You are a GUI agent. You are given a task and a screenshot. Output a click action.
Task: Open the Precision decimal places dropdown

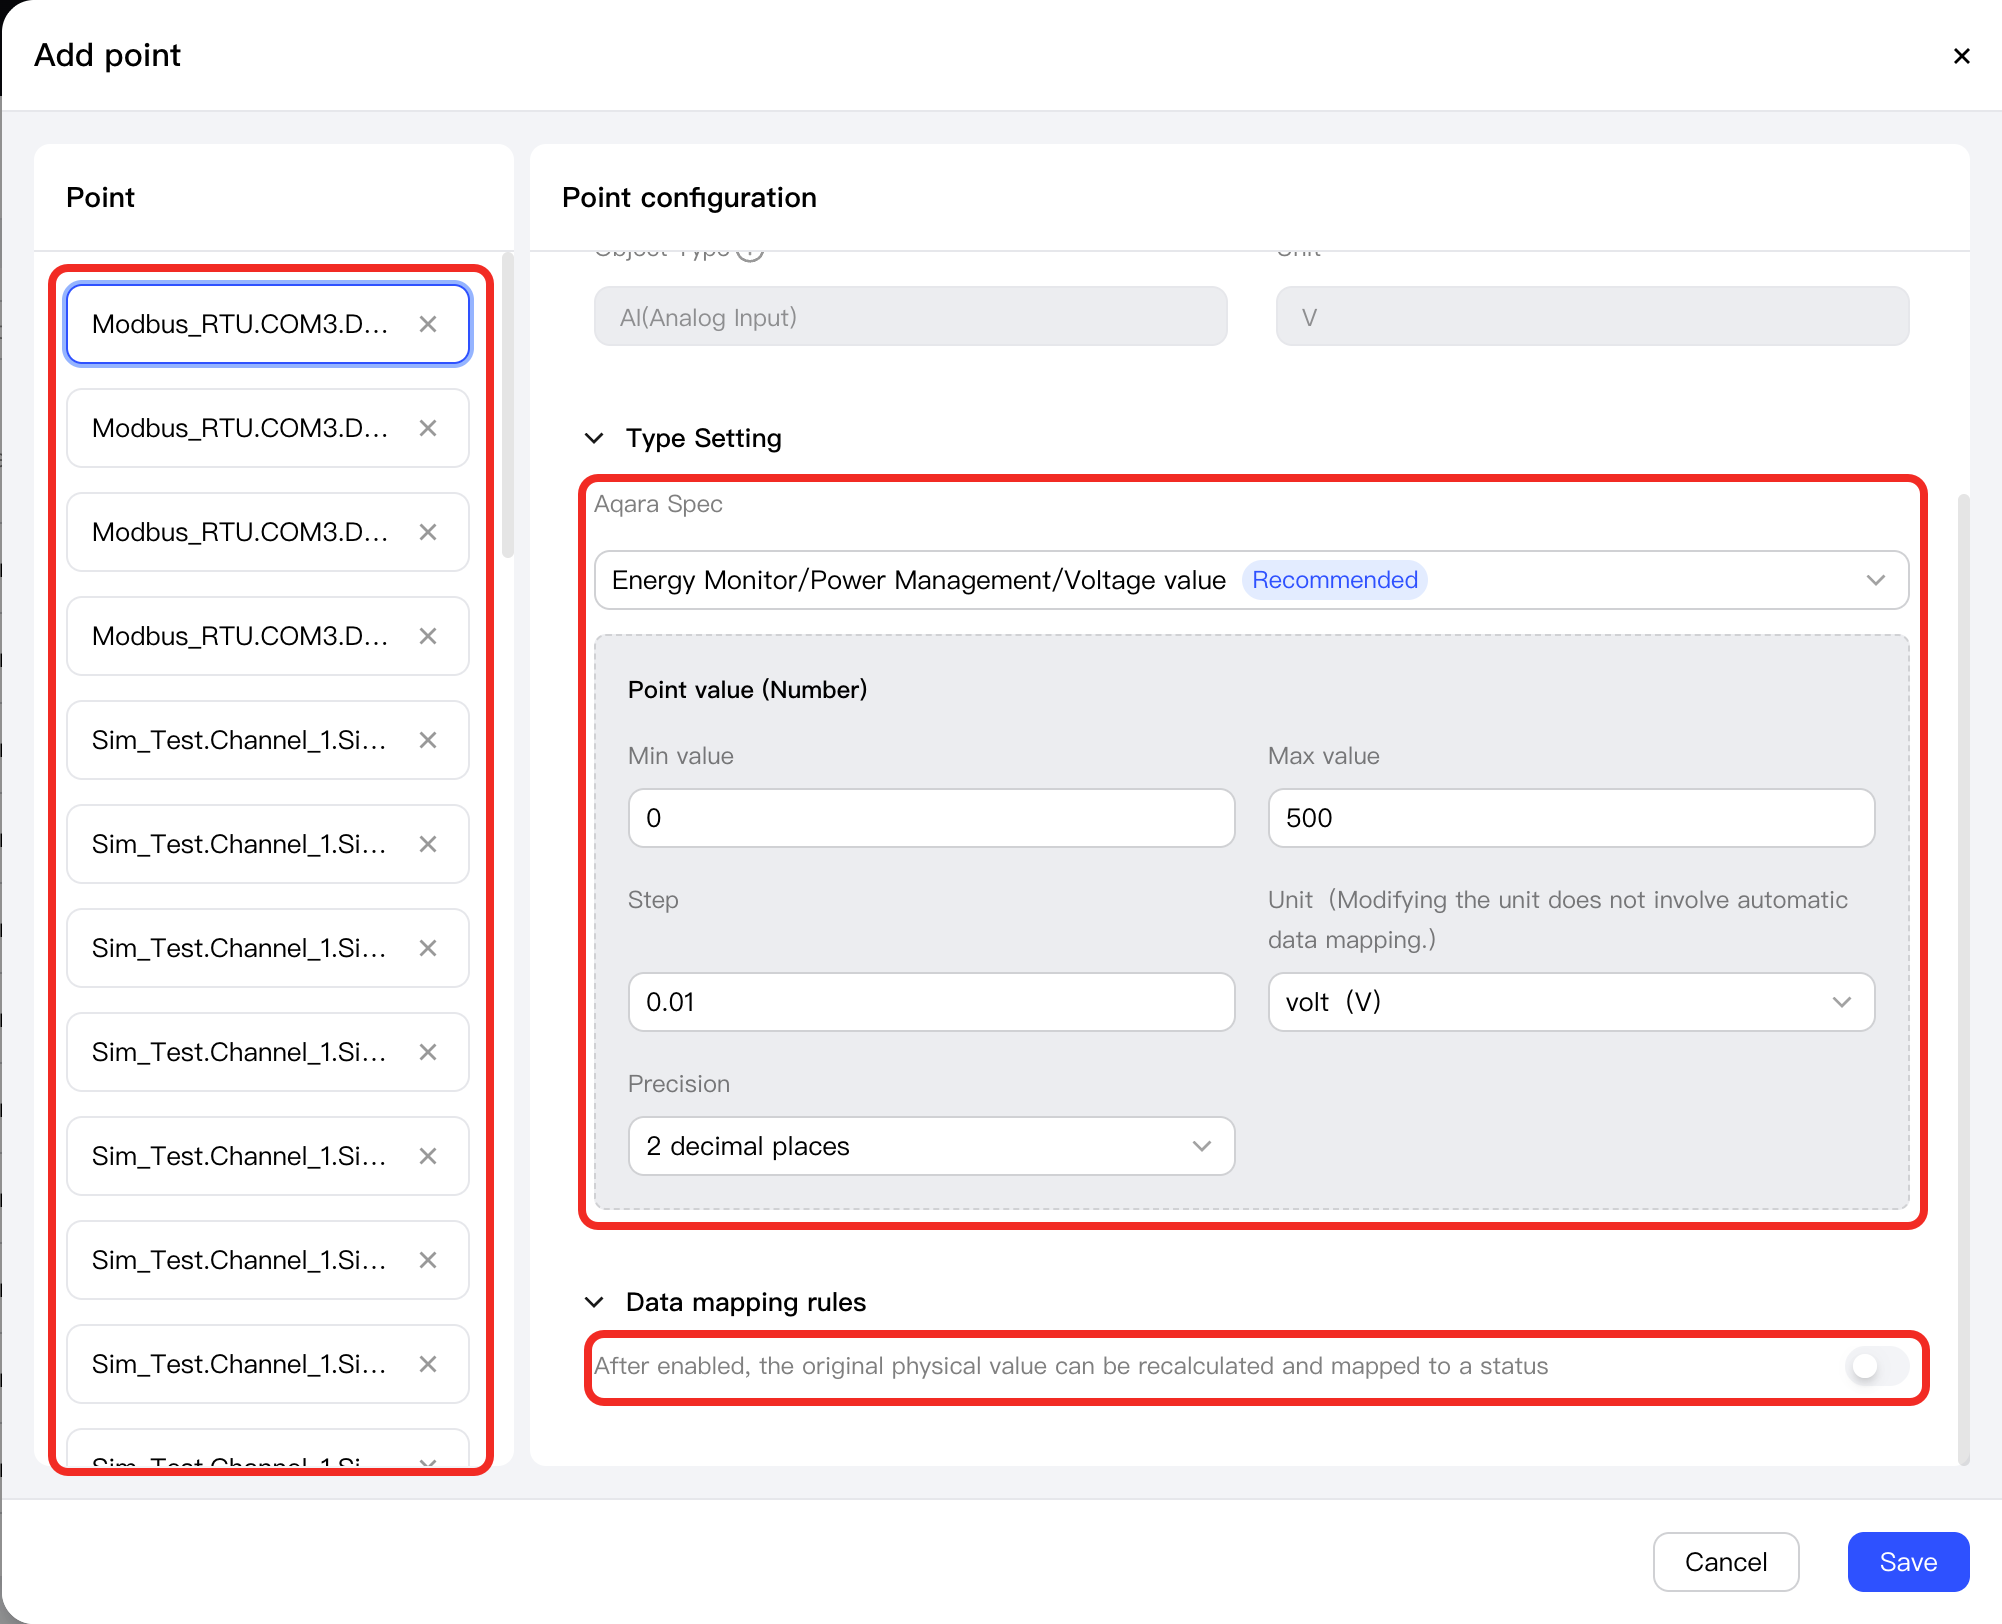tap(931, 1146)
